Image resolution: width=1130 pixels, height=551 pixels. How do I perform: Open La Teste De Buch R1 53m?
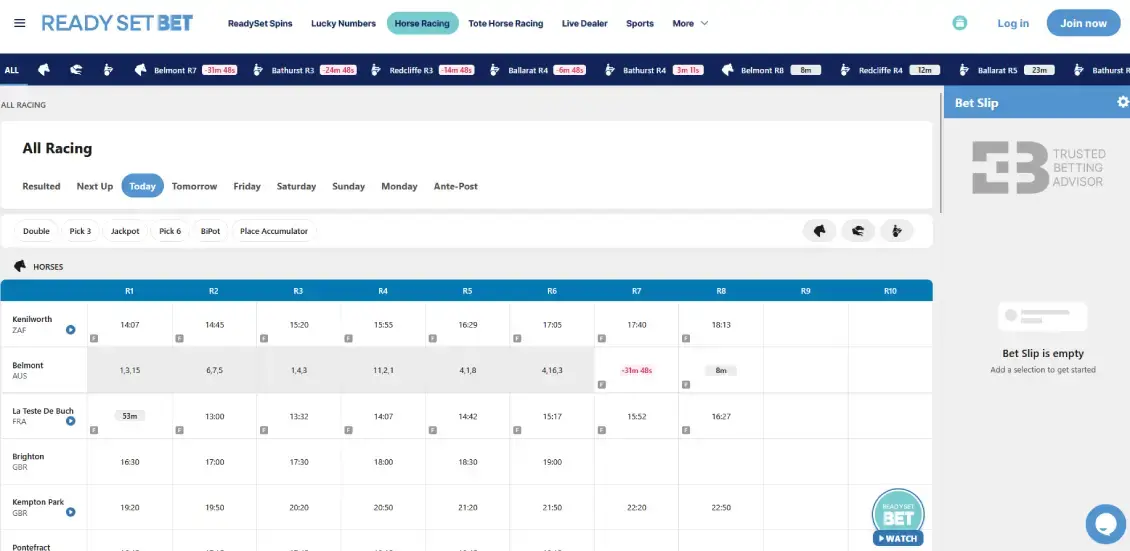tap(130, 416)
